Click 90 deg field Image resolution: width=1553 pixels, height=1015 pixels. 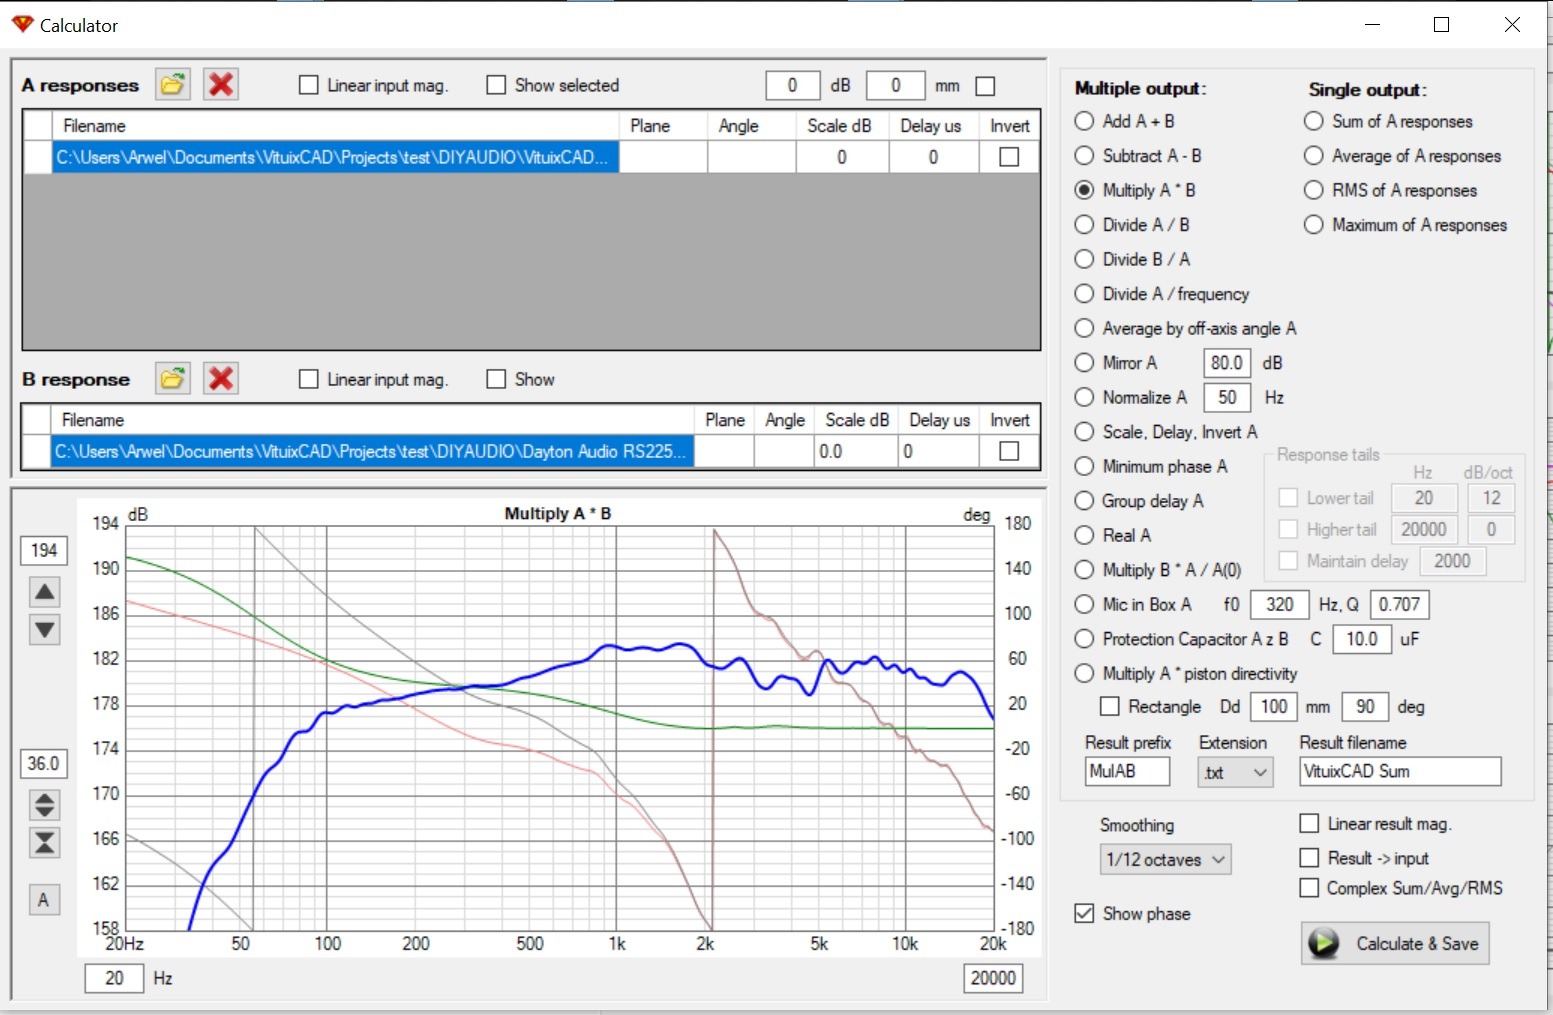1365,706
